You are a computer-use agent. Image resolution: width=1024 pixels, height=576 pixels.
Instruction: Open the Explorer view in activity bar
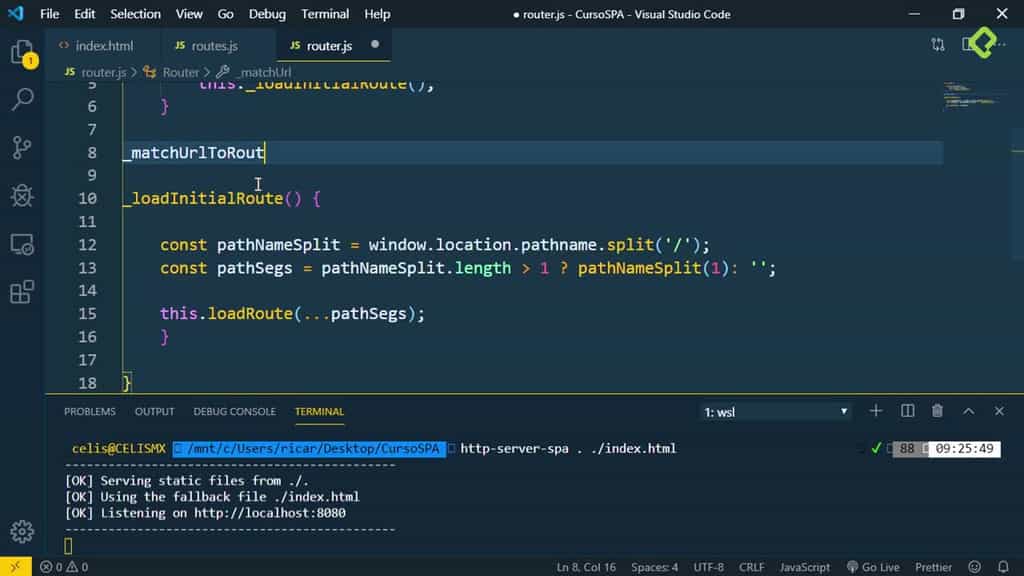point(22,52)
